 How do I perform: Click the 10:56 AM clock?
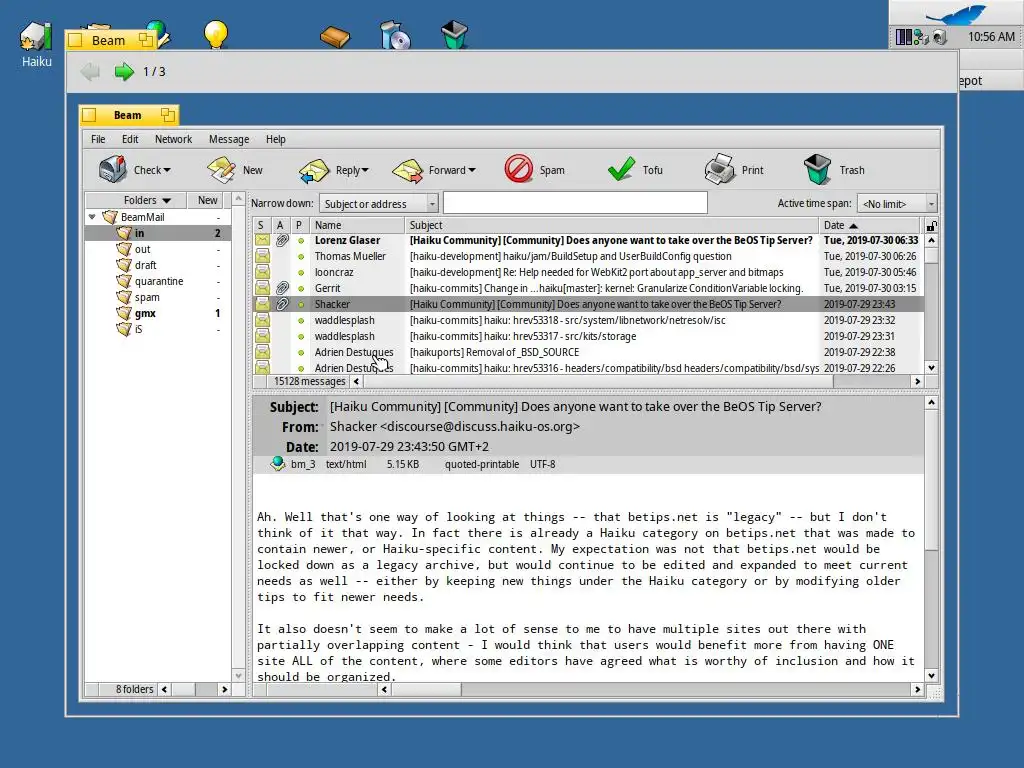991,37
